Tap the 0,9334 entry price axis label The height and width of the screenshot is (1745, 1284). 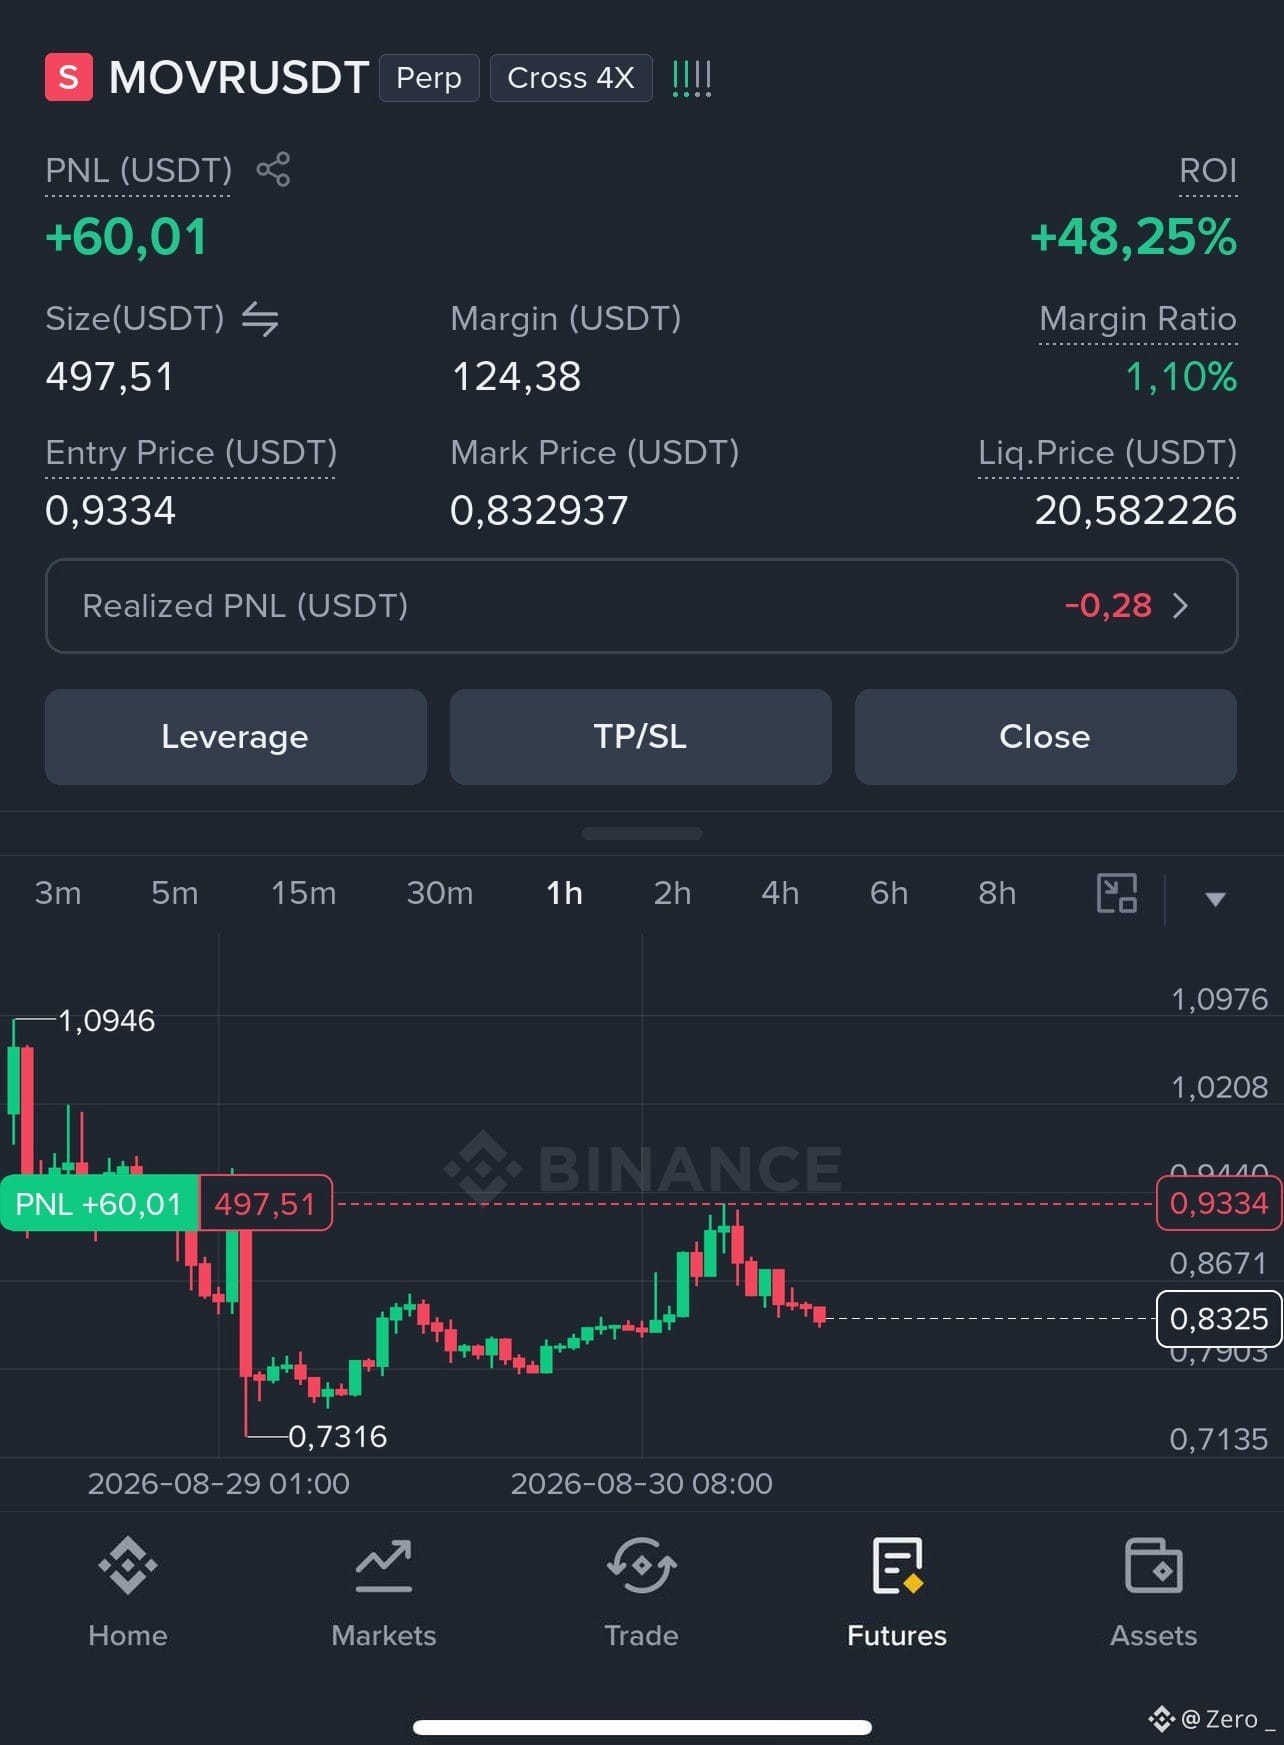[1219, 1203]
